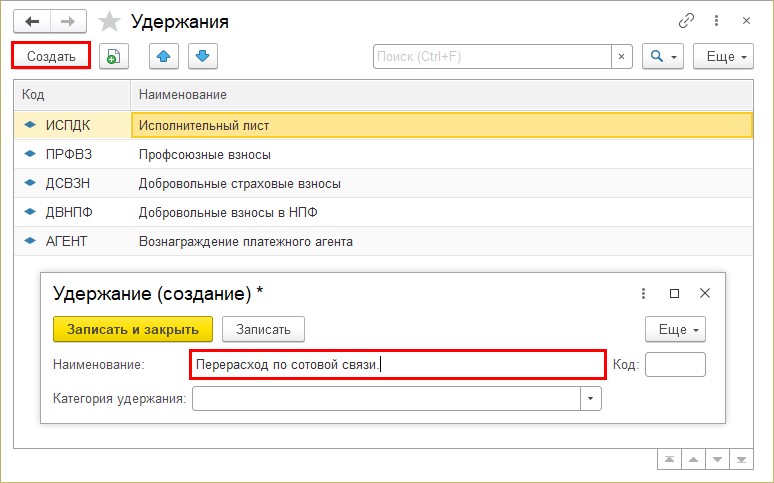Click the back navigation arrow

(x=32, y=22)
